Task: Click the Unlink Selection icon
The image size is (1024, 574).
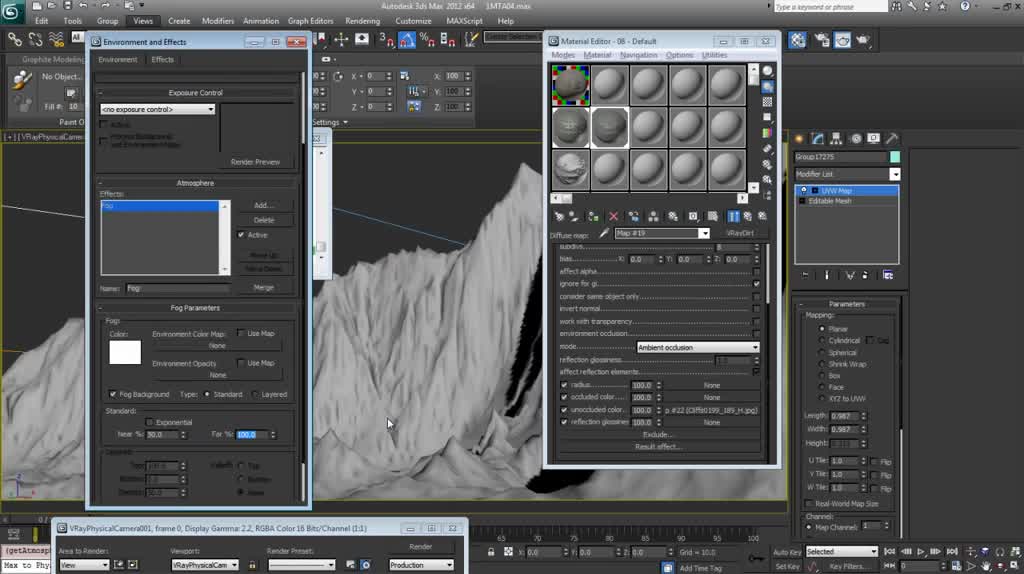Action: (x=35, y=40)
